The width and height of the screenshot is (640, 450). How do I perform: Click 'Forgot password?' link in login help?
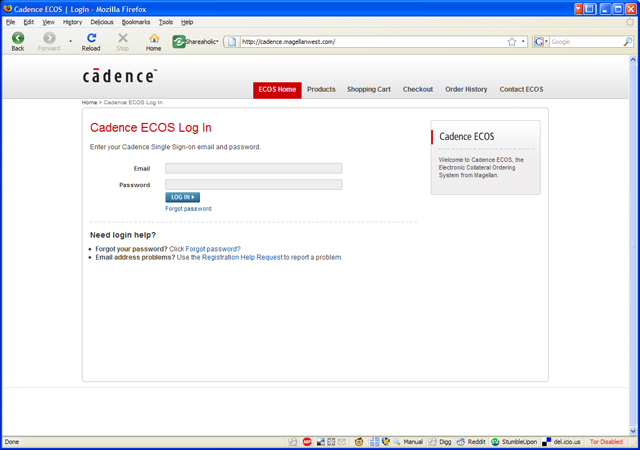213,249
